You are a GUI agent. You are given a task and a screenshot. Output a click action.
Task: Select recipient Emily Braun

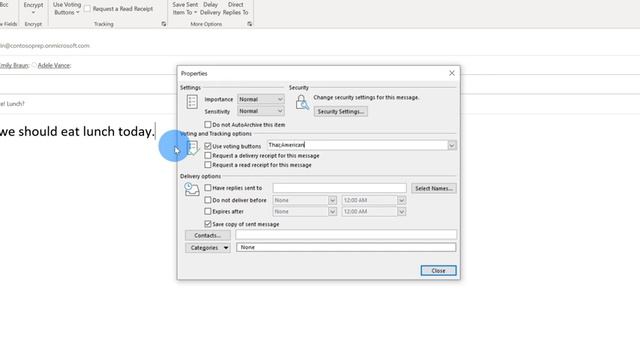click(x=14, y=65)
